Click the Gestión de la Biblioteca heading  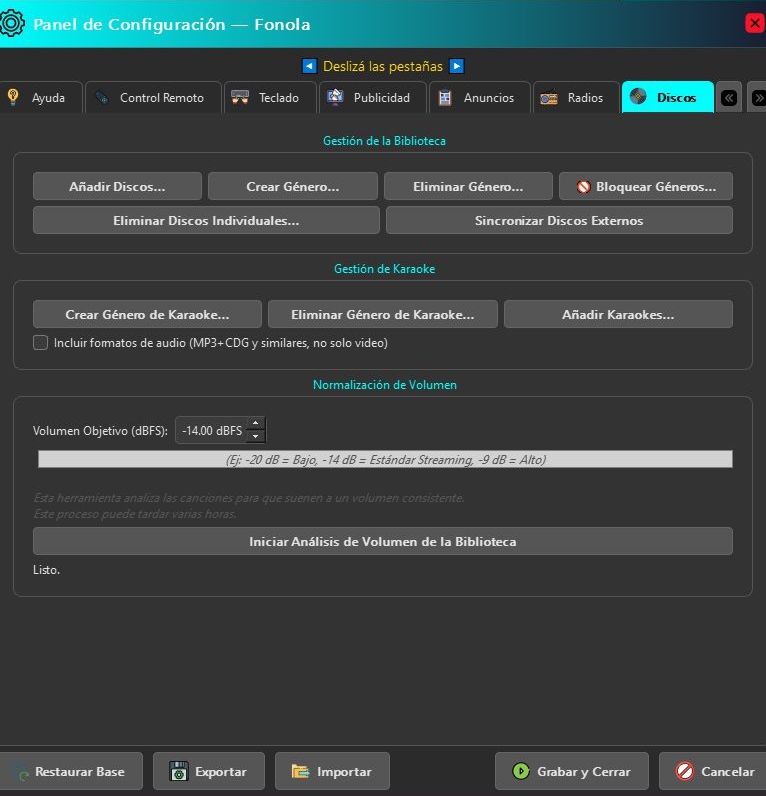(x=384, y=141)
